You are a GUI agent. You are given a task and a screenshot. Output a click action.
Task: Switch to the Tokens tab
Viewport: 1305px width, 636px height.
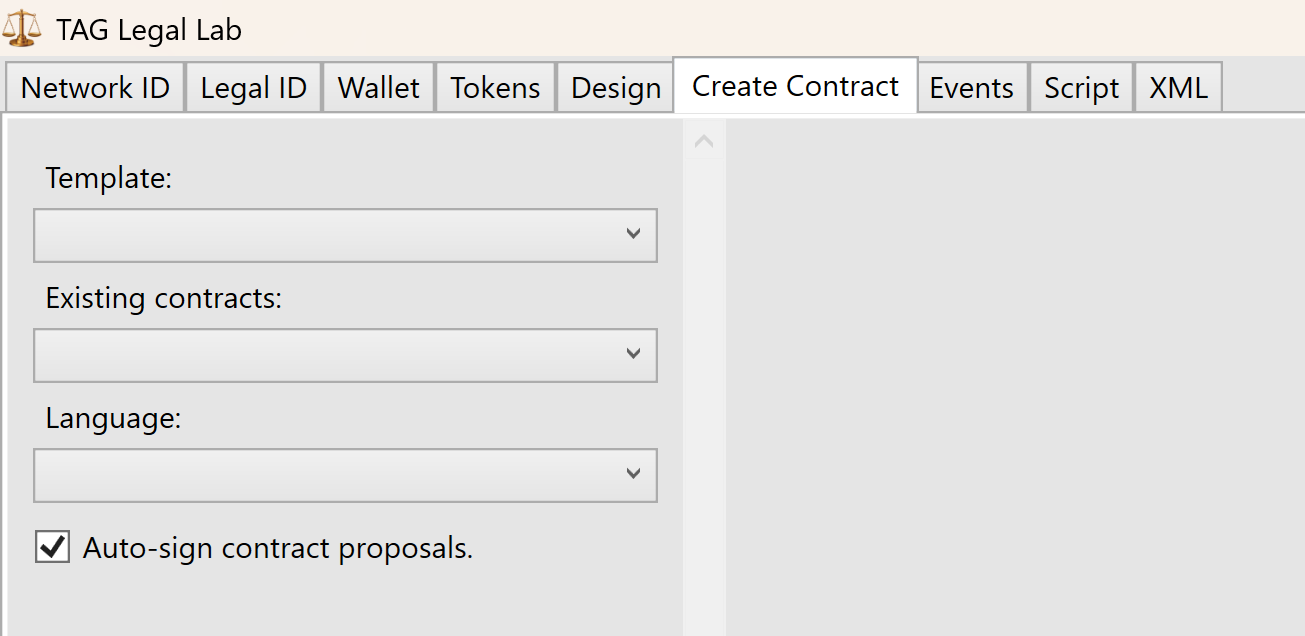495,87
